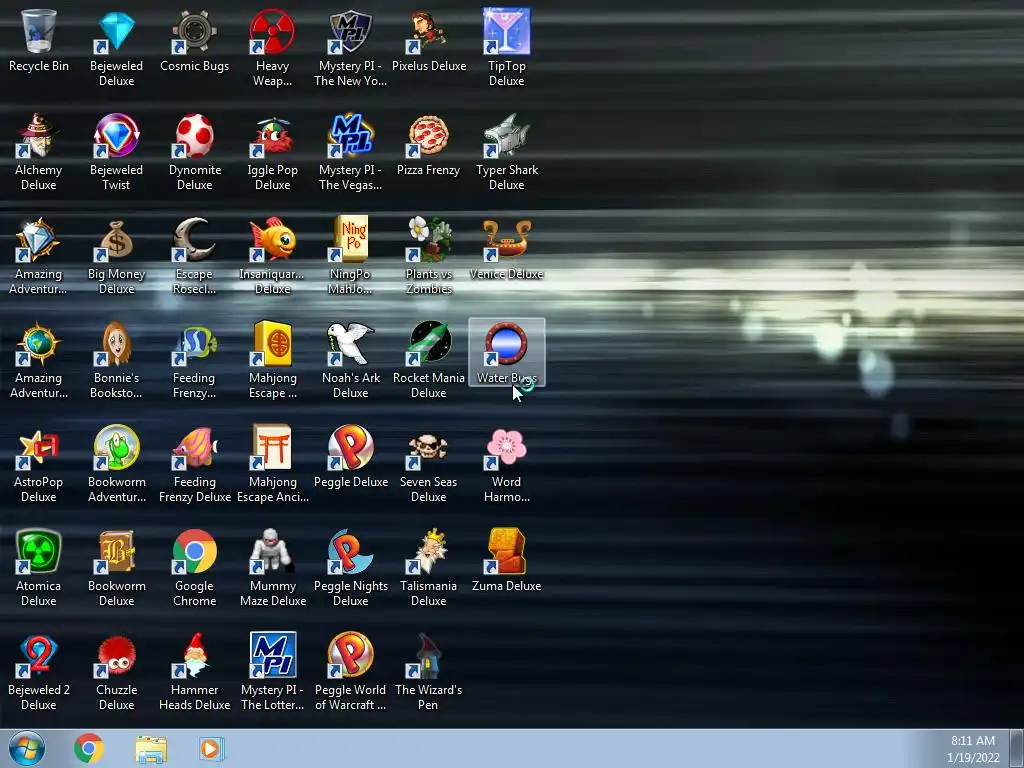Viewport: 1024px width, 768px height.
Task: Click The Wizard's Pen icon
Action: click(428, 655)
